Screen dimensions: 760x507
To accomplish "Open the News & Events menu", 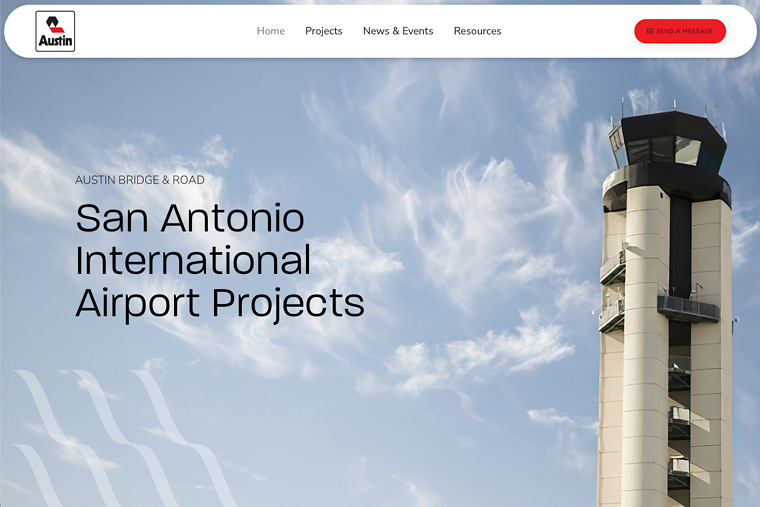I will click(x=398, y=31).
